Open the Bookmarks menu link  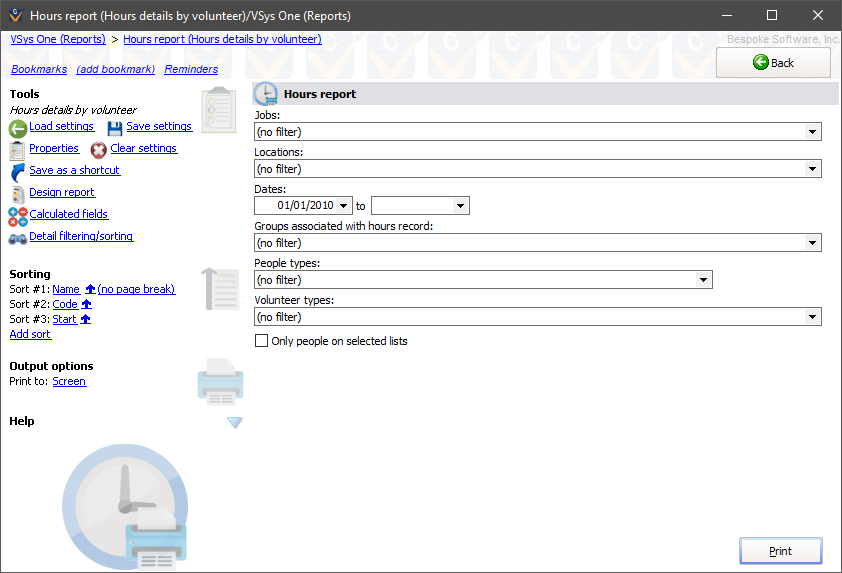[x=39, y=70]
